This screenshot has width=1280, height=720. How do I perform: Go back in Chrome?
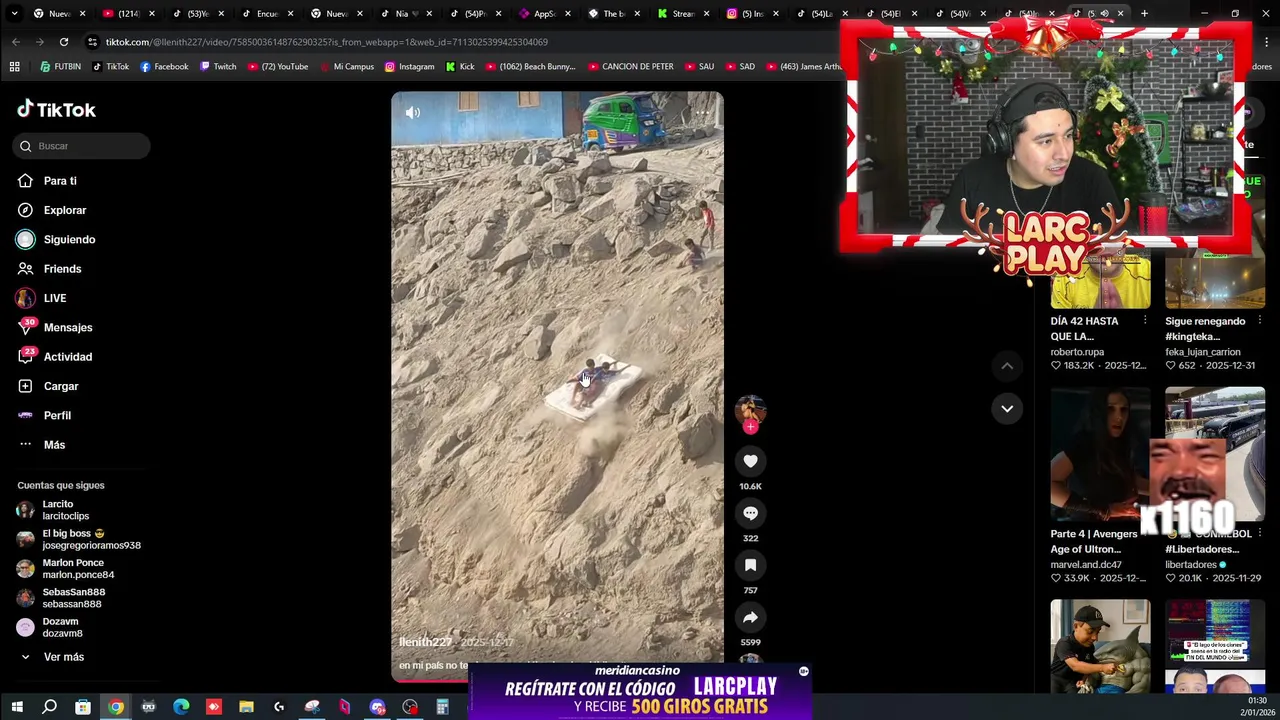[16, 42]
